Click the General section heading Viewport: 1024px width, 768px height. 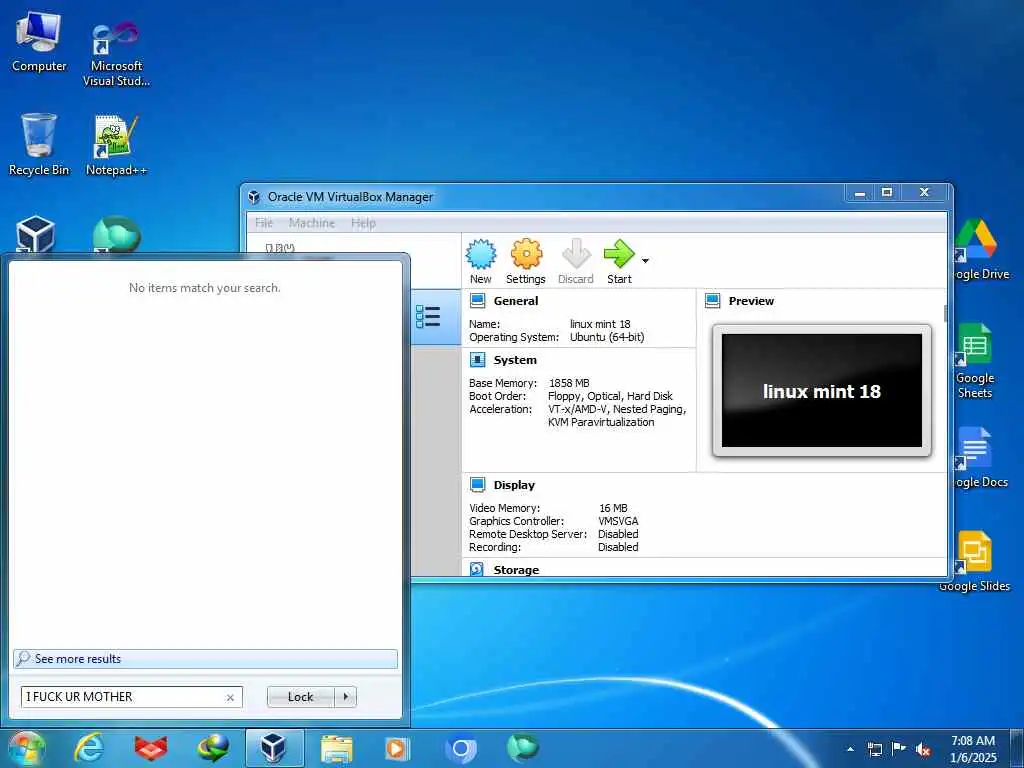point(516,301)
